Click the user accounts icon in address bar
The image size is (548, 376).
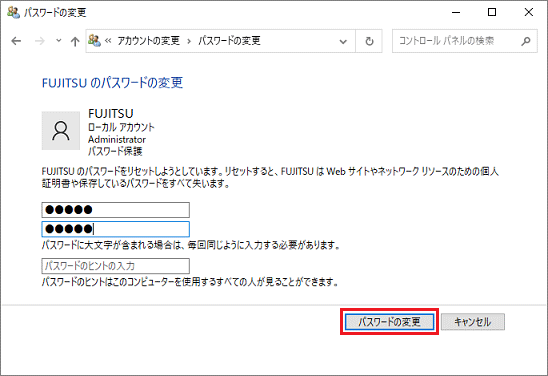click(x=94, y=41)
